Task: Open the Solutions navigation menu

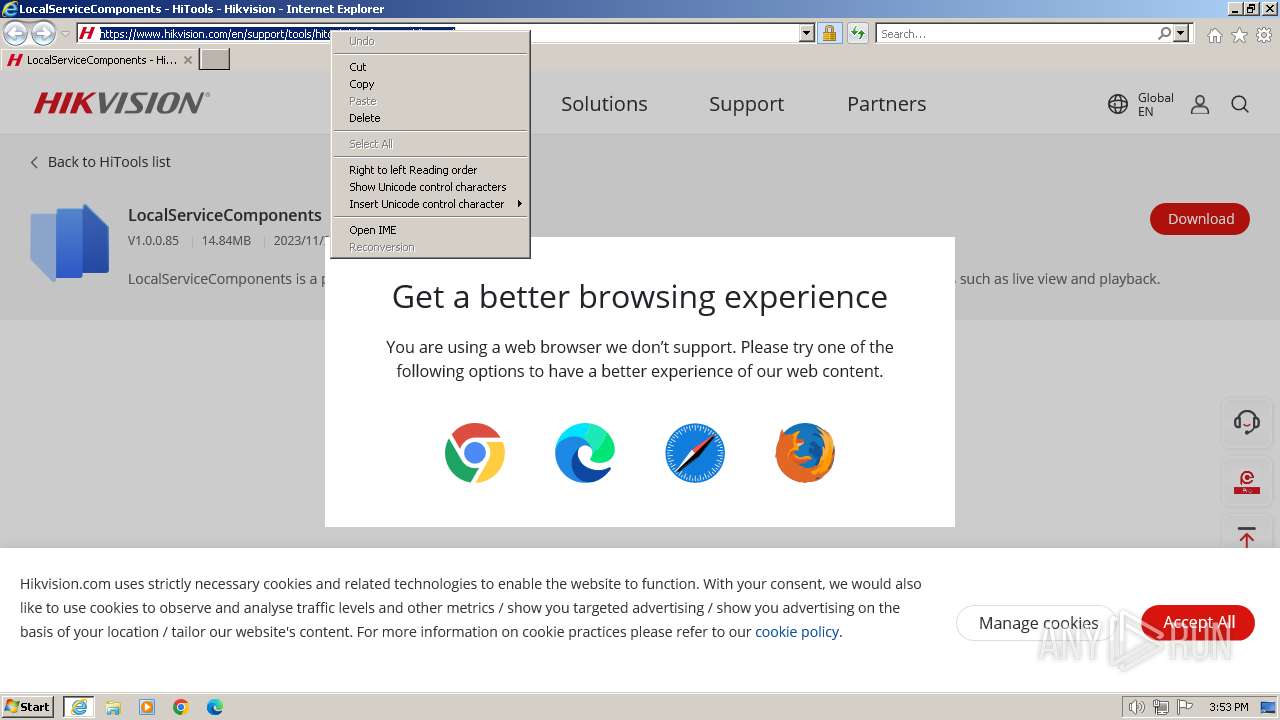Action: pyautogui.click(x=604, y=104)
